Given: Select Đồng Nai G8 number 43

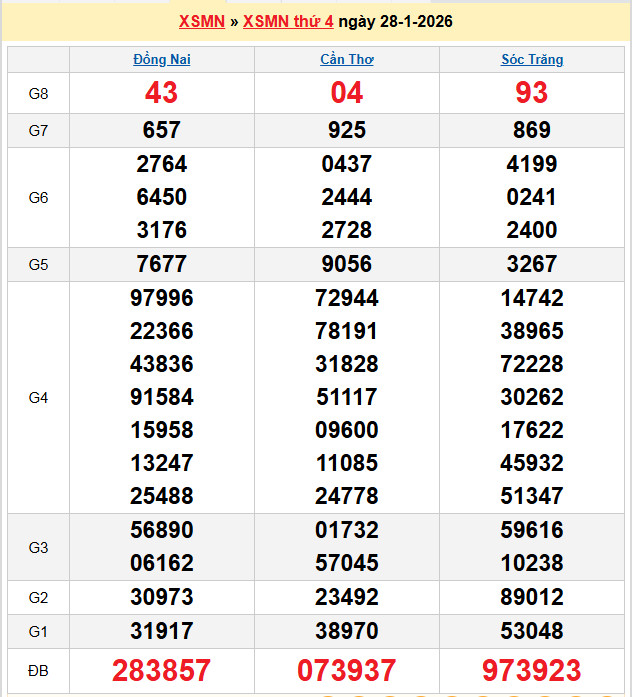Looking at the screenshot, I should click(161, 93).
